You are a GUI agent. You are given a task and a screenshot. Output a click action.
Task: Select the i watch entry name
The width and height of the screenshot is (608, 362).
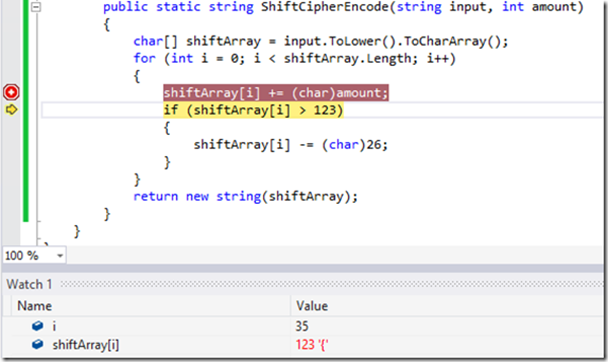coord(54,326)
